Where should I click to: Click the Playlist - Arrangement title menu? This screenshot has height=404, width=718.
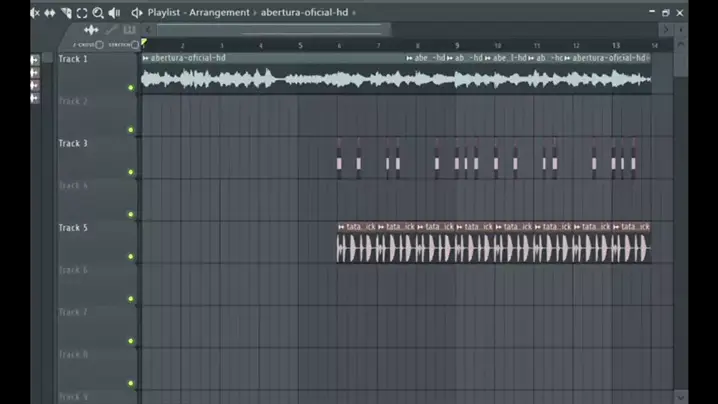pos(198,13)
